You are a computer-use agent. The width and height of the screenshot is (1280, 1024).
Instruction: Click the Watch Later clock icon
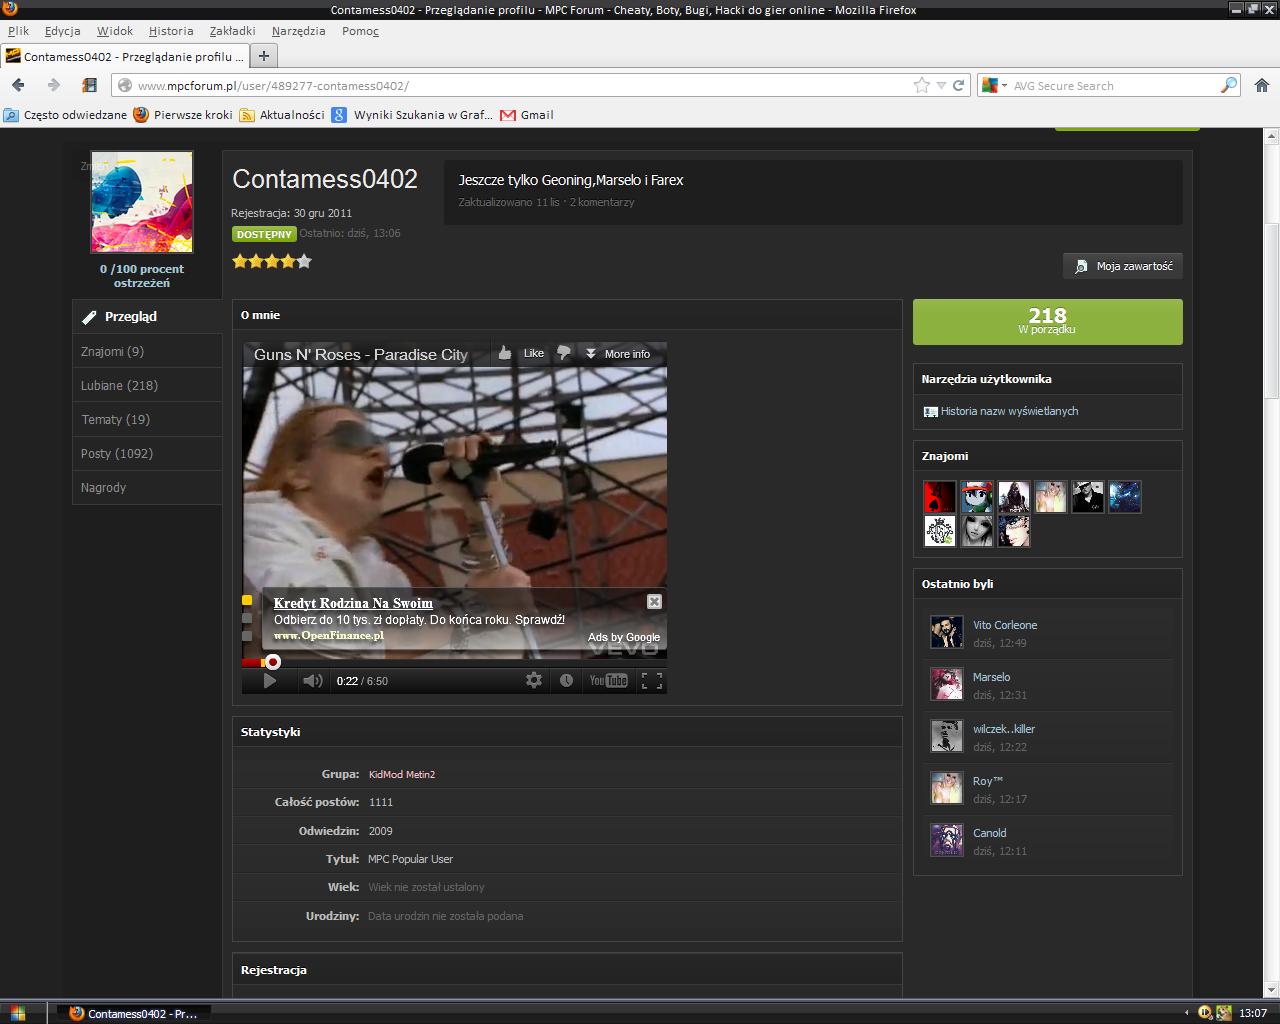pos(566,681)
